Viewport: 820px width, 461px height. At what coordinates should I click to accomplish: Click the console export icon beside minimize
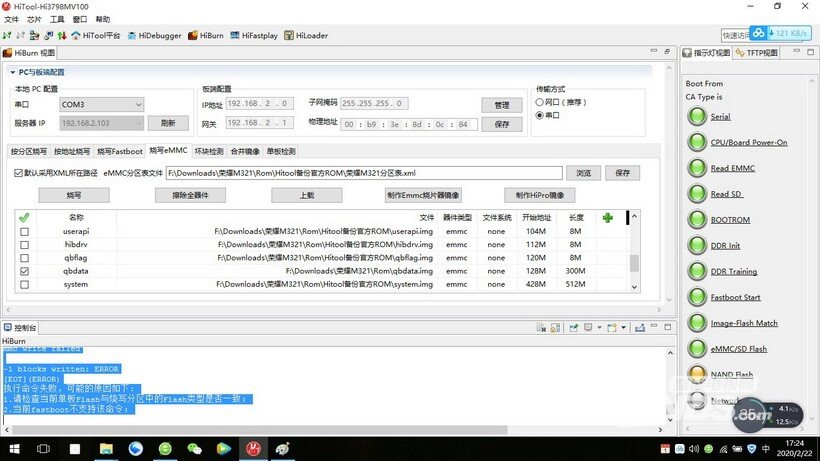[640, 328]
